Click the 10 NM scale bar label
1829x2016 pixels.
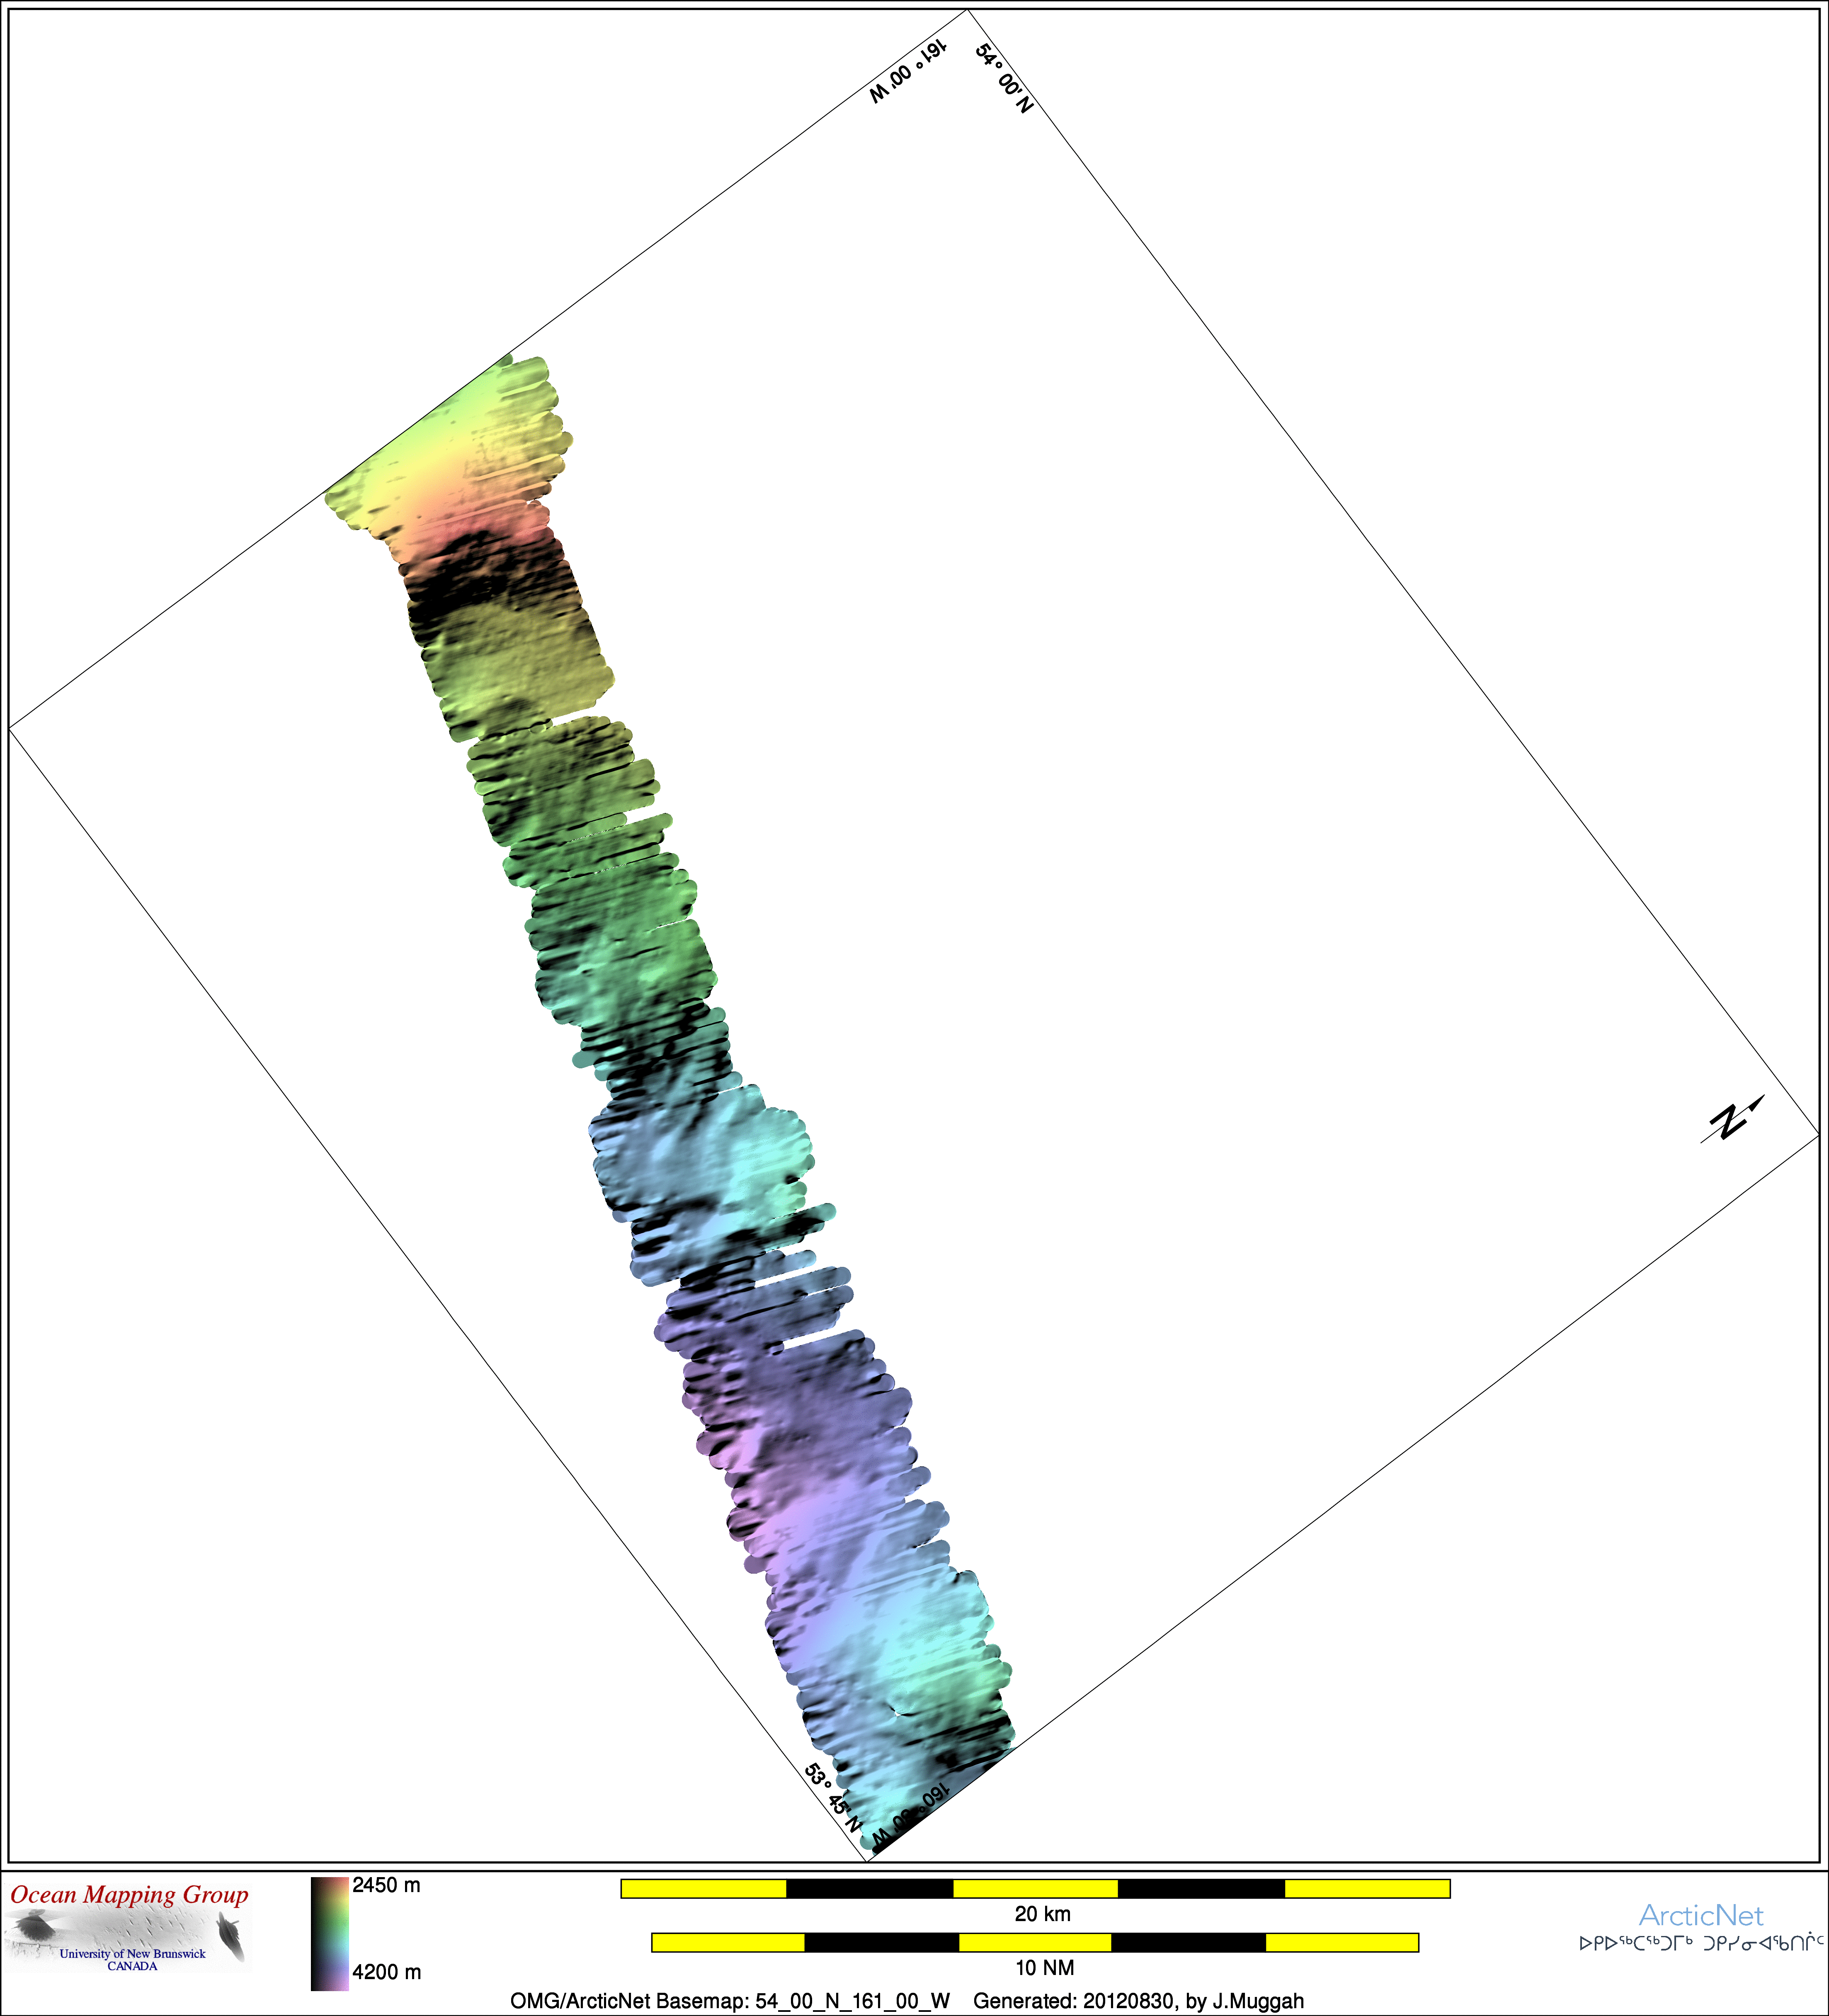click(1044, 1968)
